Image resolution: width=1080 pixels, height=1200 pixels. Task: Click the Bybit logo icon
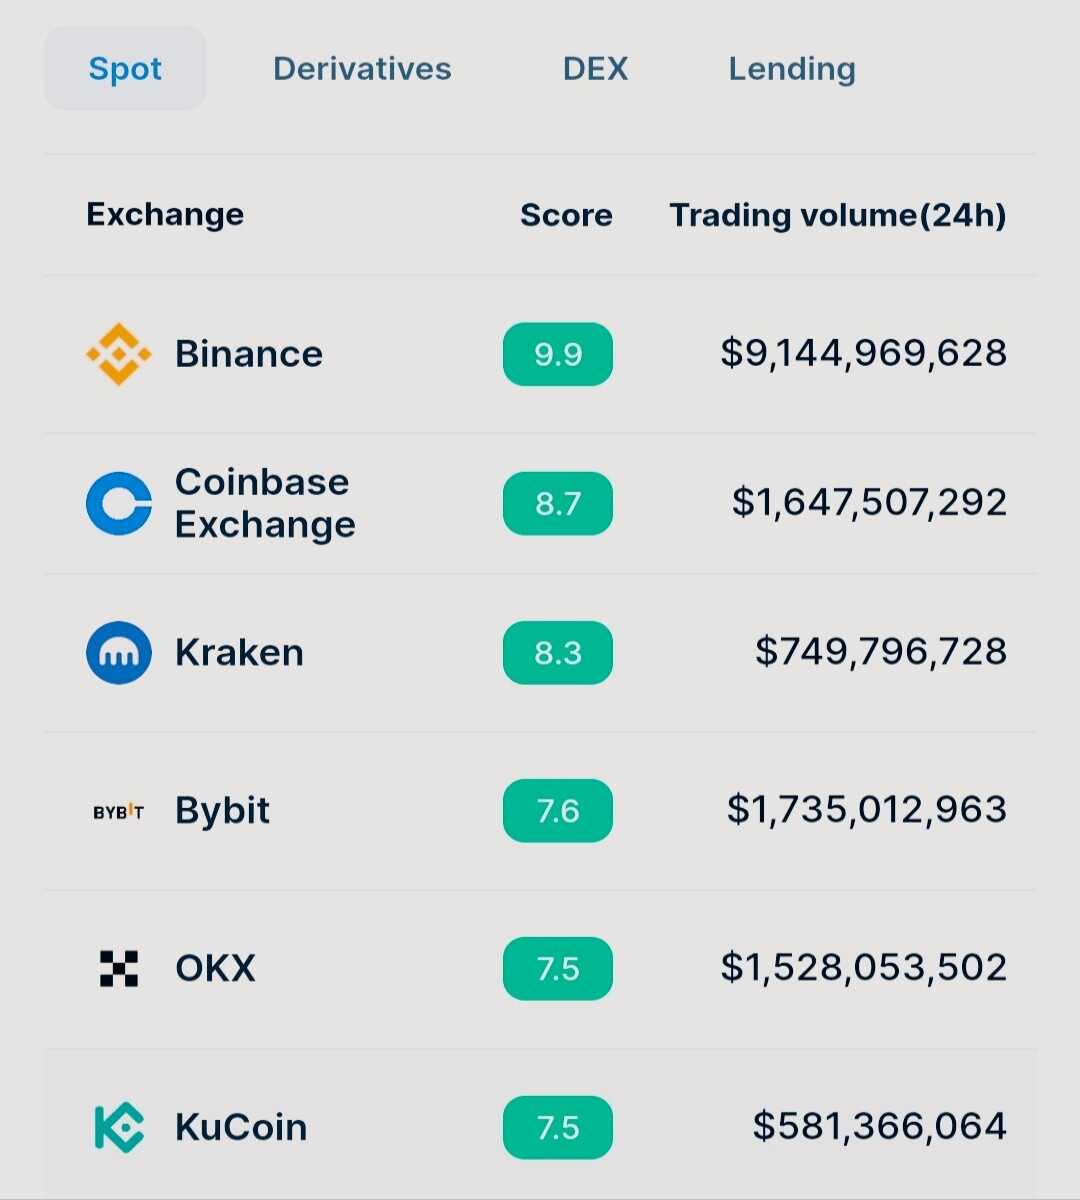point(119,812)
